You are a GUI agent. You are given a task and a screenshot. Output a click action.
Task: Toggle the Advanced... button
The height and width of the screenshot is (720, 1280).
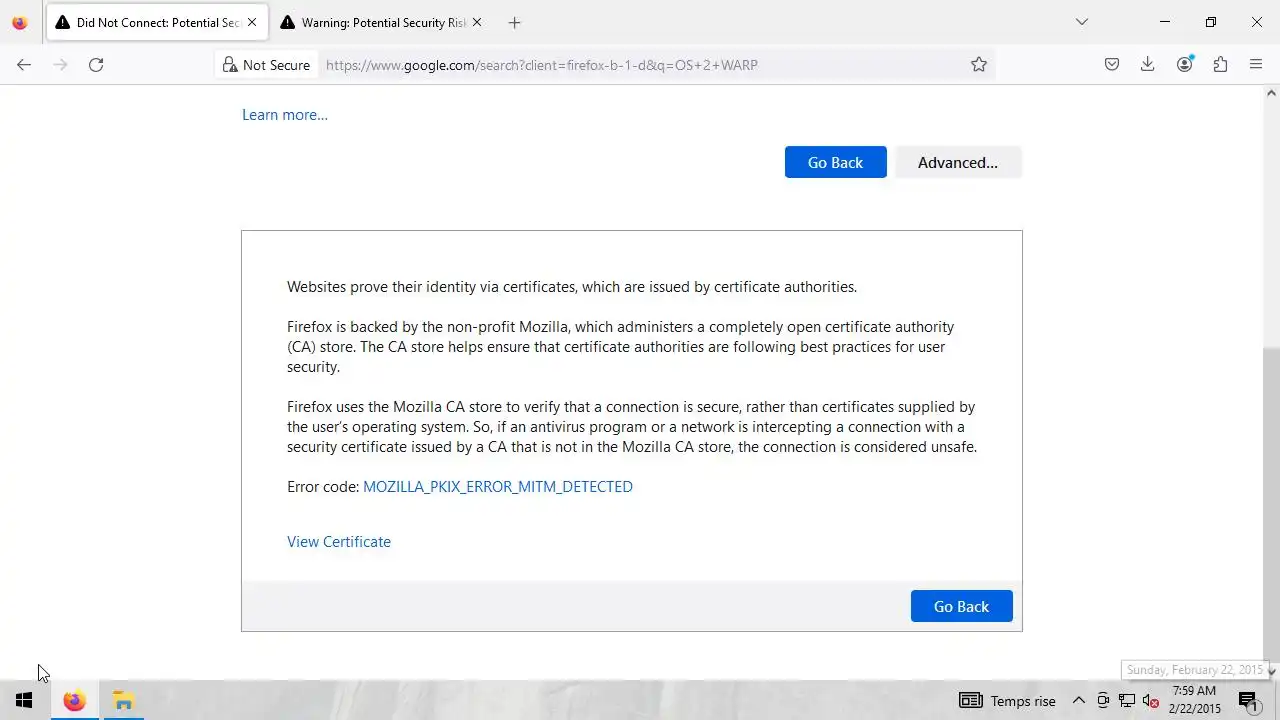point(958,162)
